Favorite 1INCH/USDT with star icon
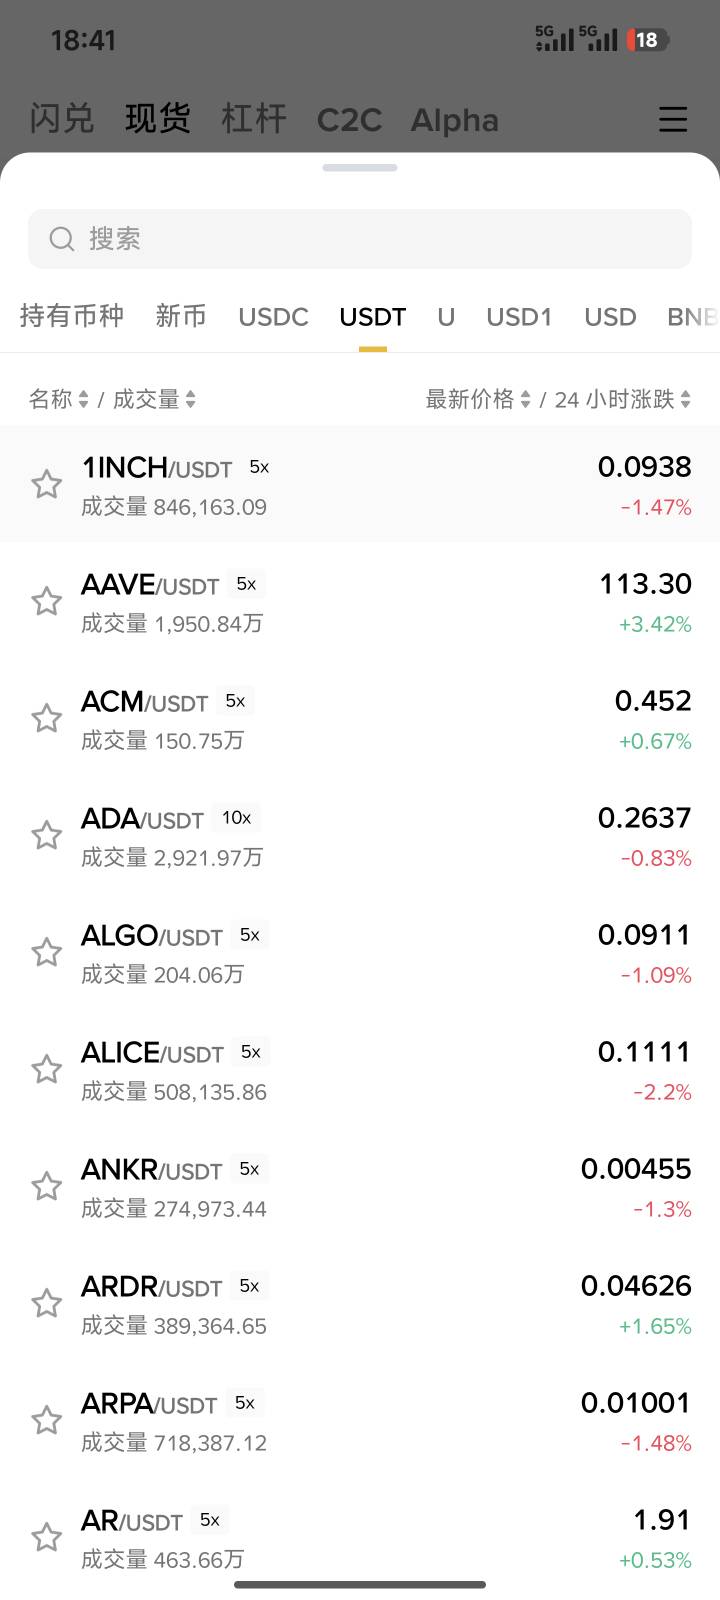Viewport: 720px width, 1600px height. click(46, 485)
